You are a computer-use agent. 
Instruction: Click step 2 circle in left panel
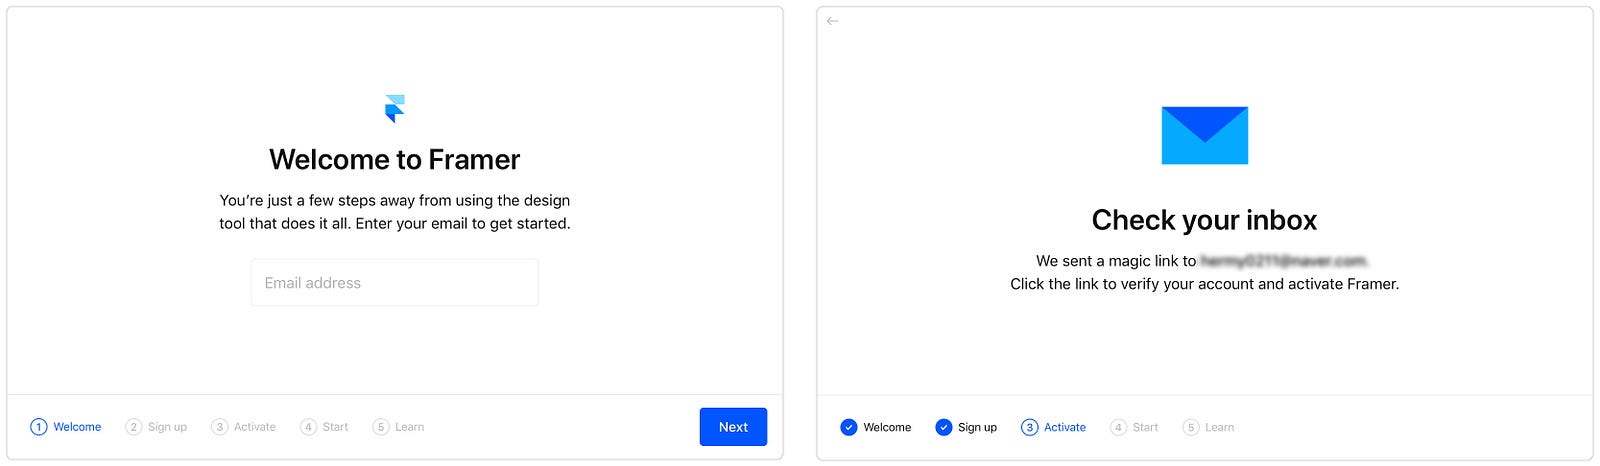coord(133,427)
